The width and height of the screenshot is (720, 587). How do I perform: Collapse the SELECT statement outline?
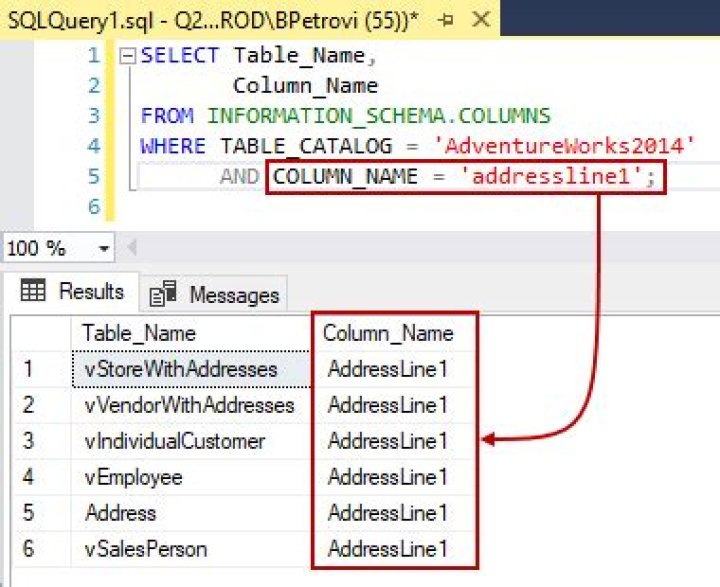pyautogui.click(x=126, y=57)
